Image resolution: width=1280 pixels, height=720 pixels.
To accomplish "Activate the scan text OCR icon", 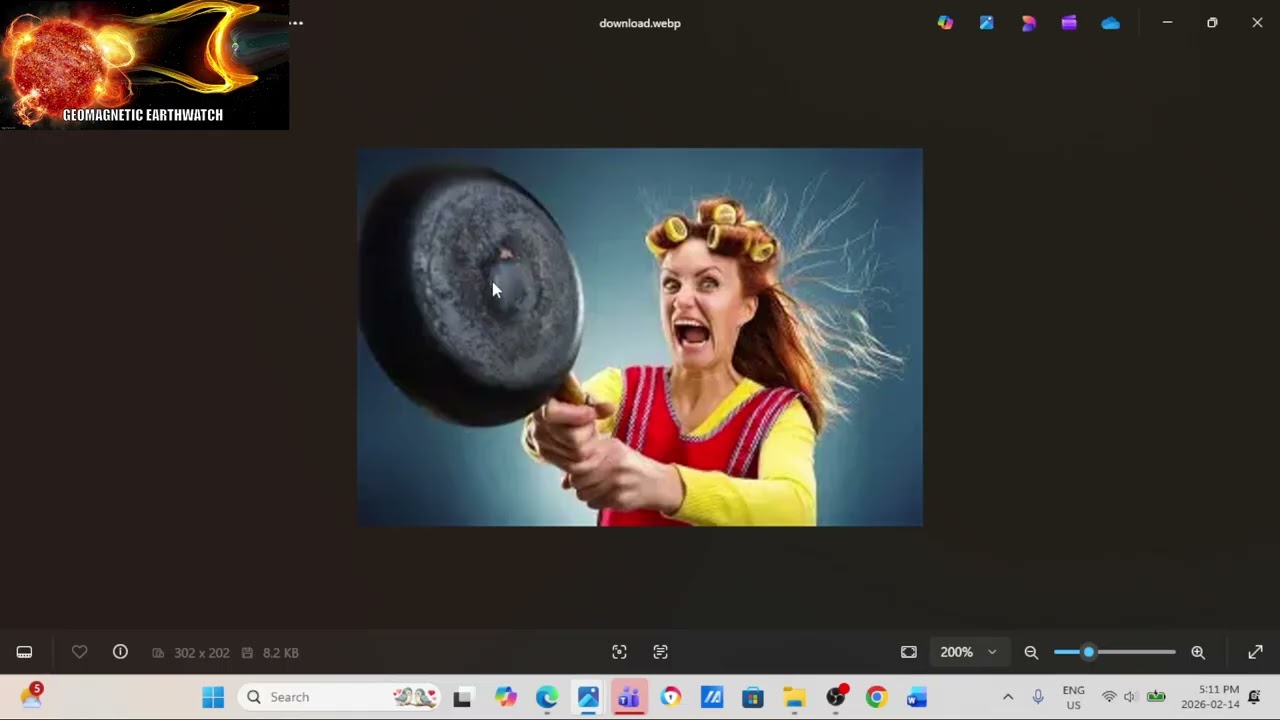I will pos(660,652).
